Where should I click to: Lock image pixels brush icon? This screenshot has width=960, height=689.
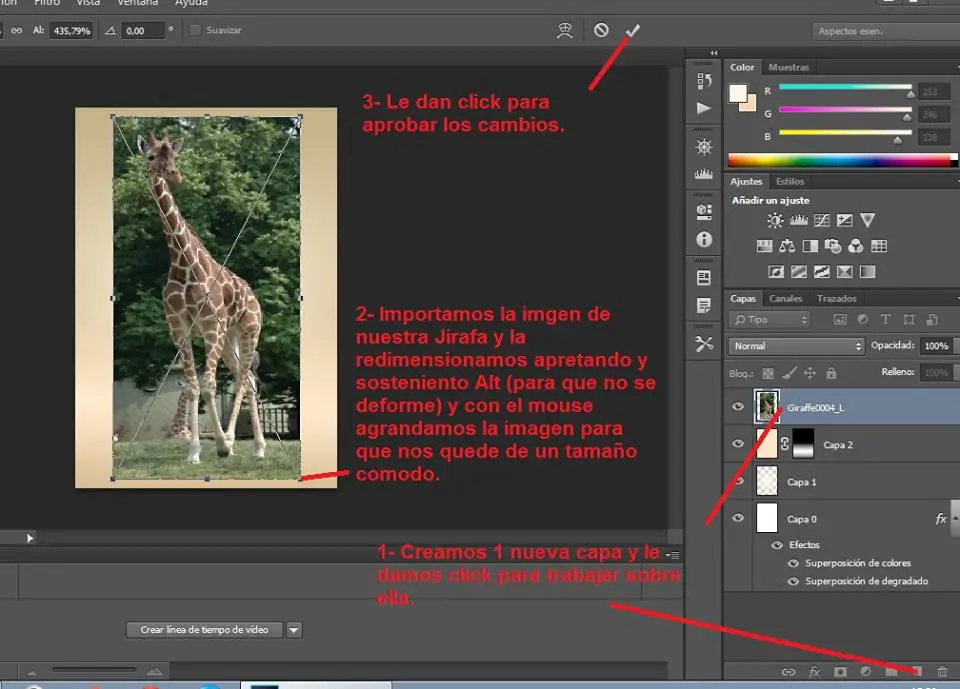tap(790, 372)
